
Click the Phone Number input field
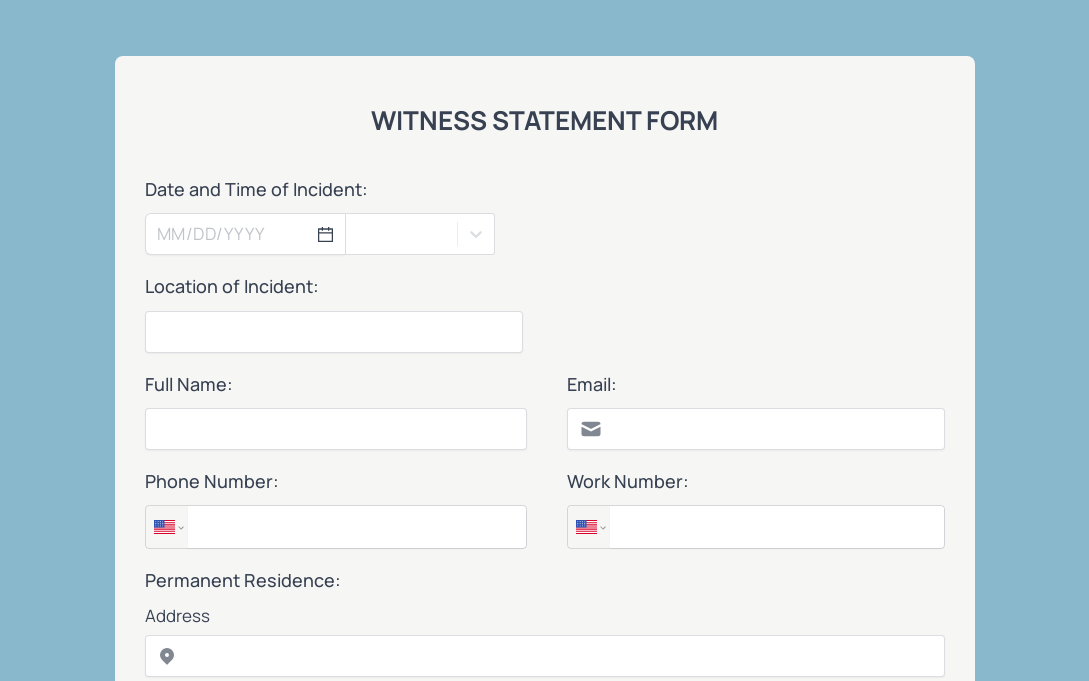coord(356,527)
